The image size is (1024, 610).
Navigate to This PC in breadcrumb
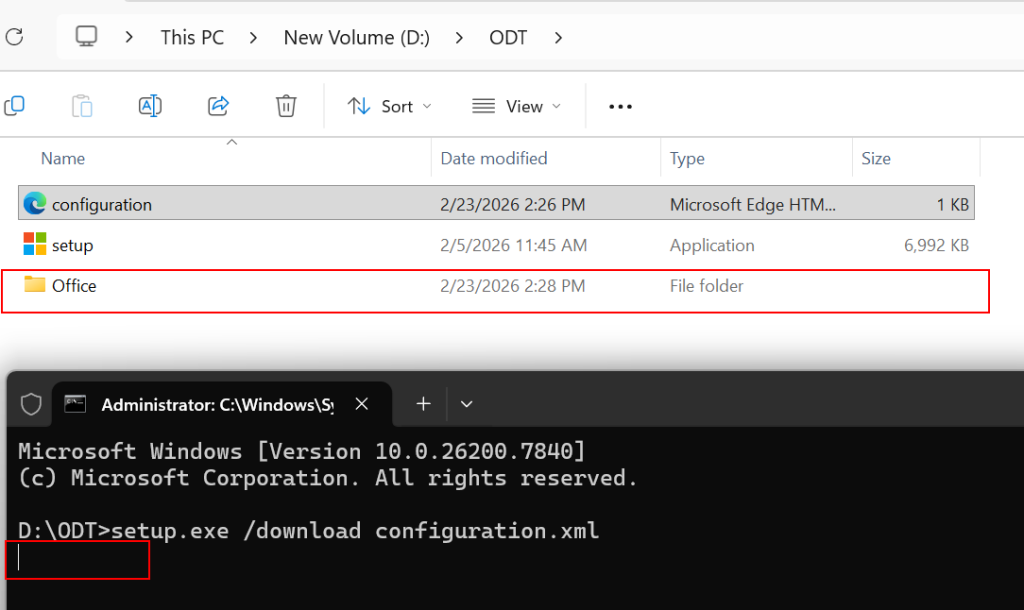point(192,38)
